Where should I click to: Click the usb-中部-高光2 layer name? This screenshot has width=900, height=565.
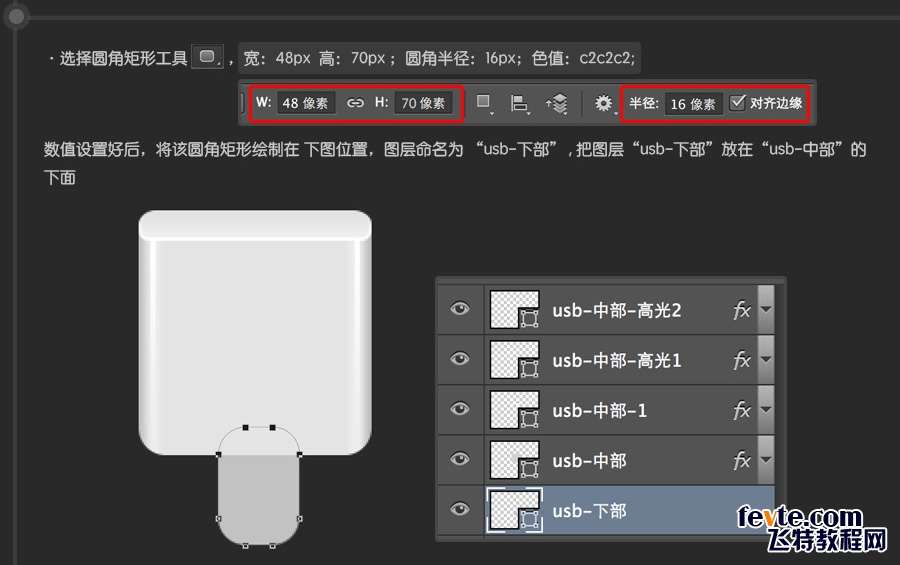[x=617, y=311]
